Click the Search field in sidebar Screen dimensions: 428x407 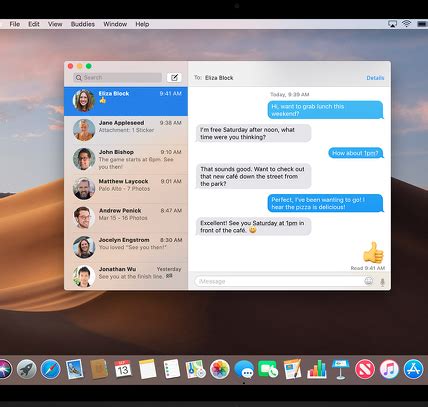(x=118, y=77)
